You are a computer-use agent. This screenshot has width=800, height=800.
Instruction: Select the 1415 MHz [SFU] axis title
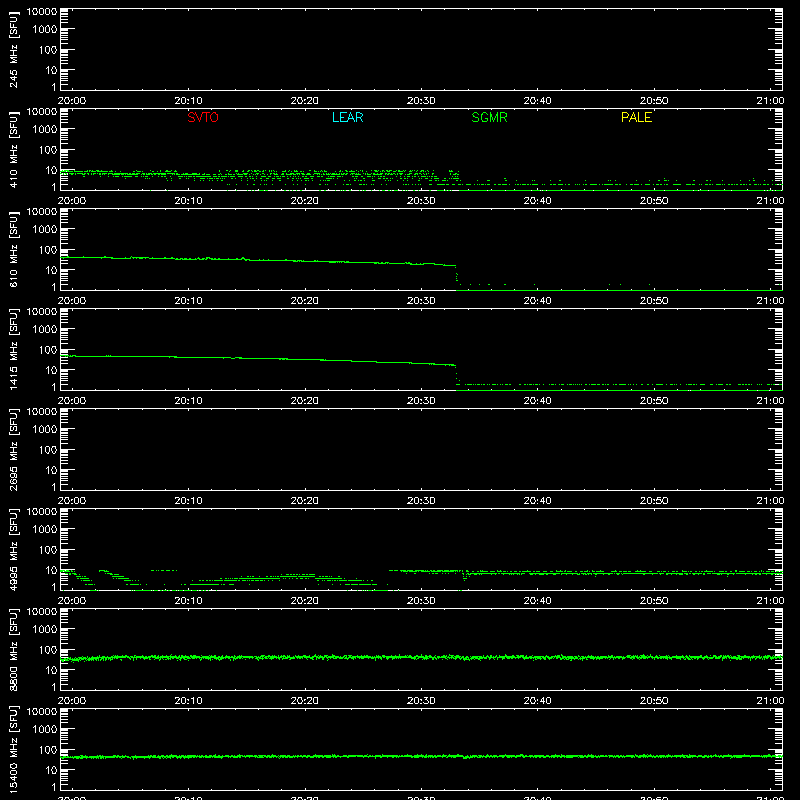(x=13, y=350)
